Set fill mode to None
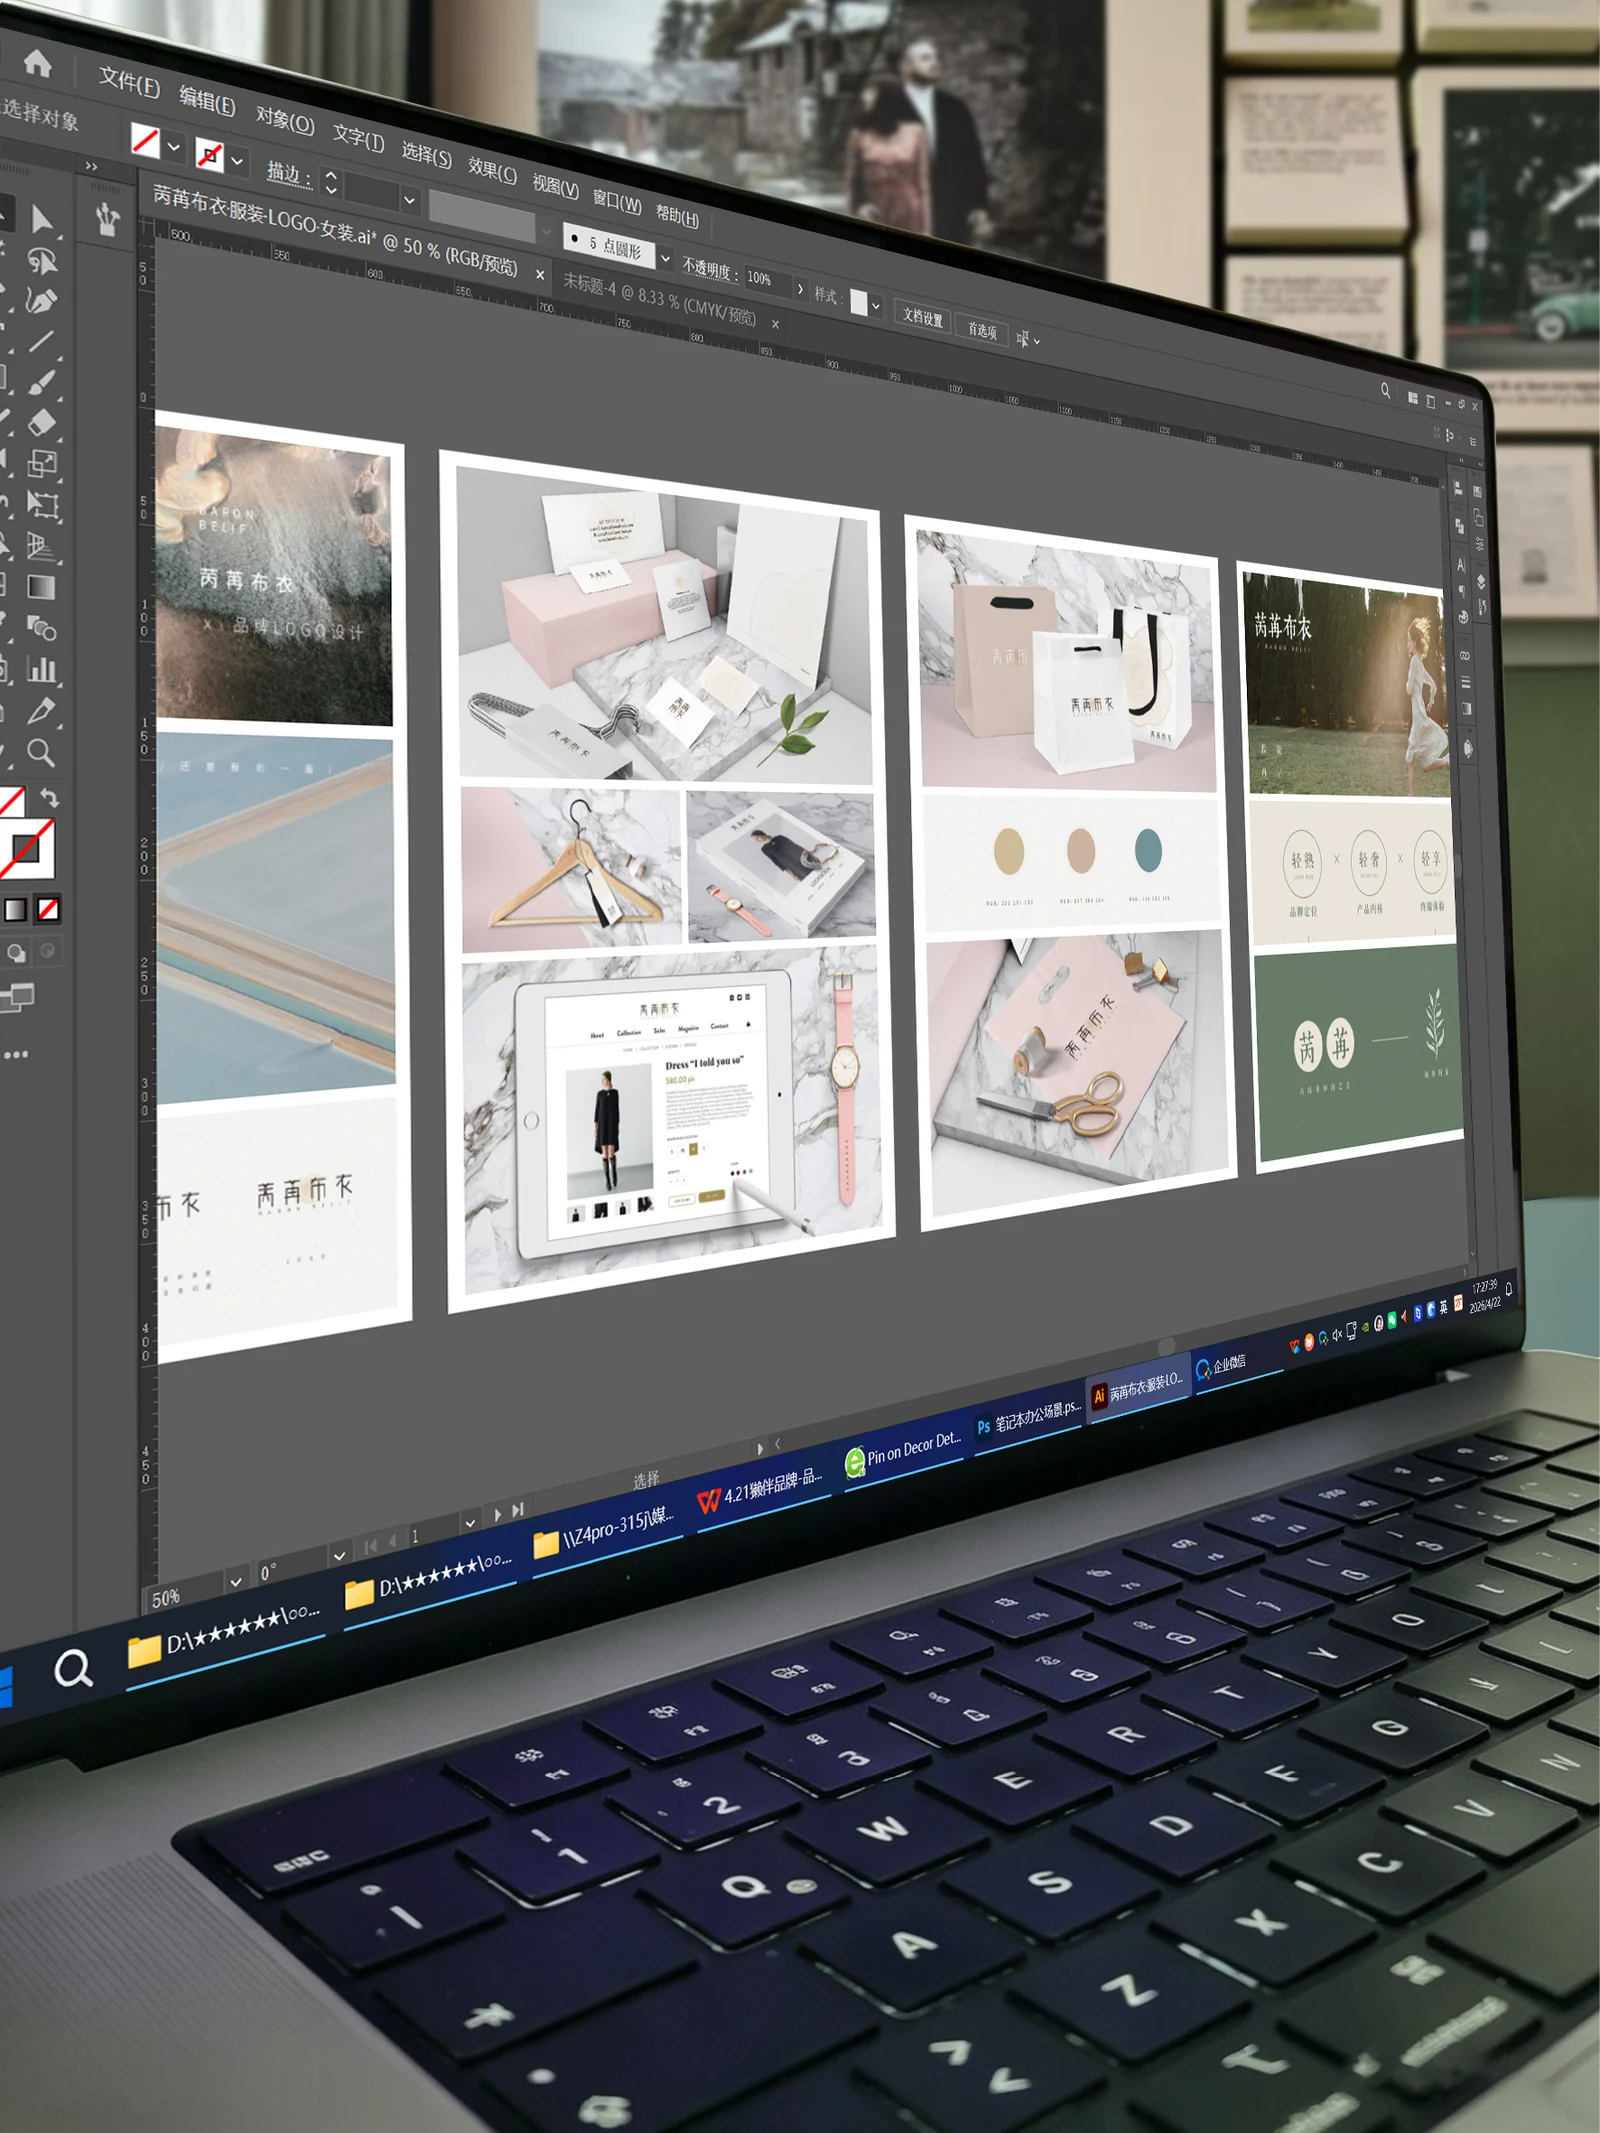Image resolution: width=1600 pixels, height=2133 pixels. 47,909
